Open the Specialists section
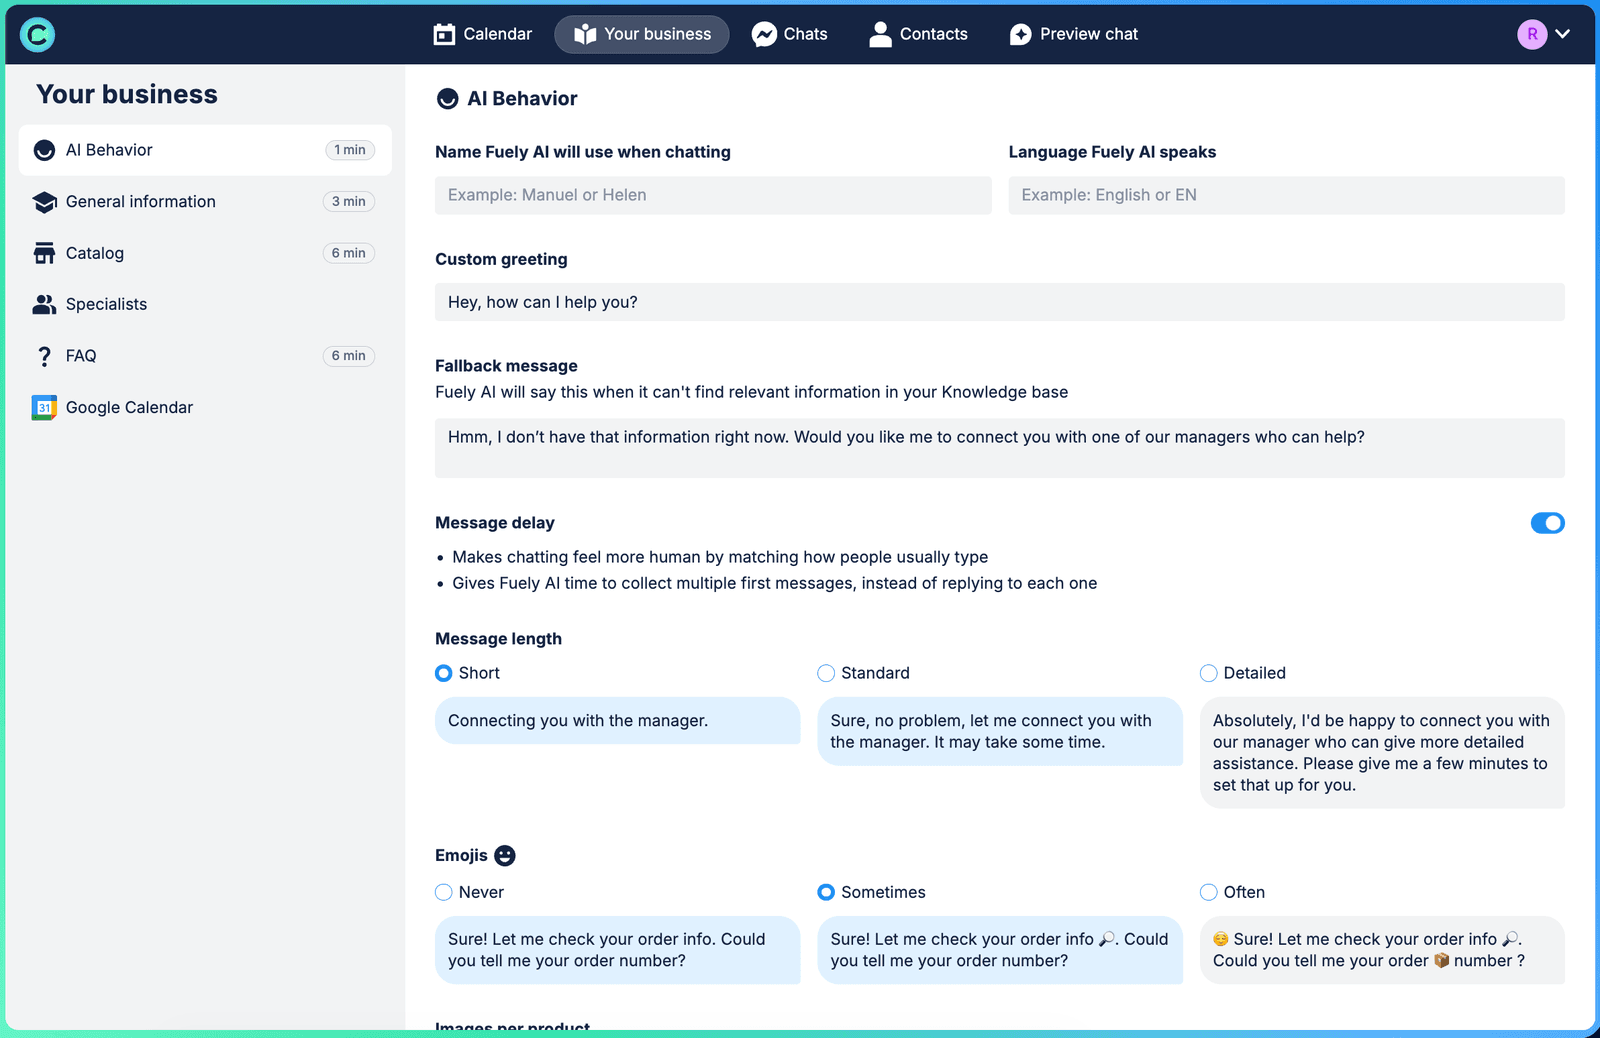1600x1038 pixels. coord(205,304)
